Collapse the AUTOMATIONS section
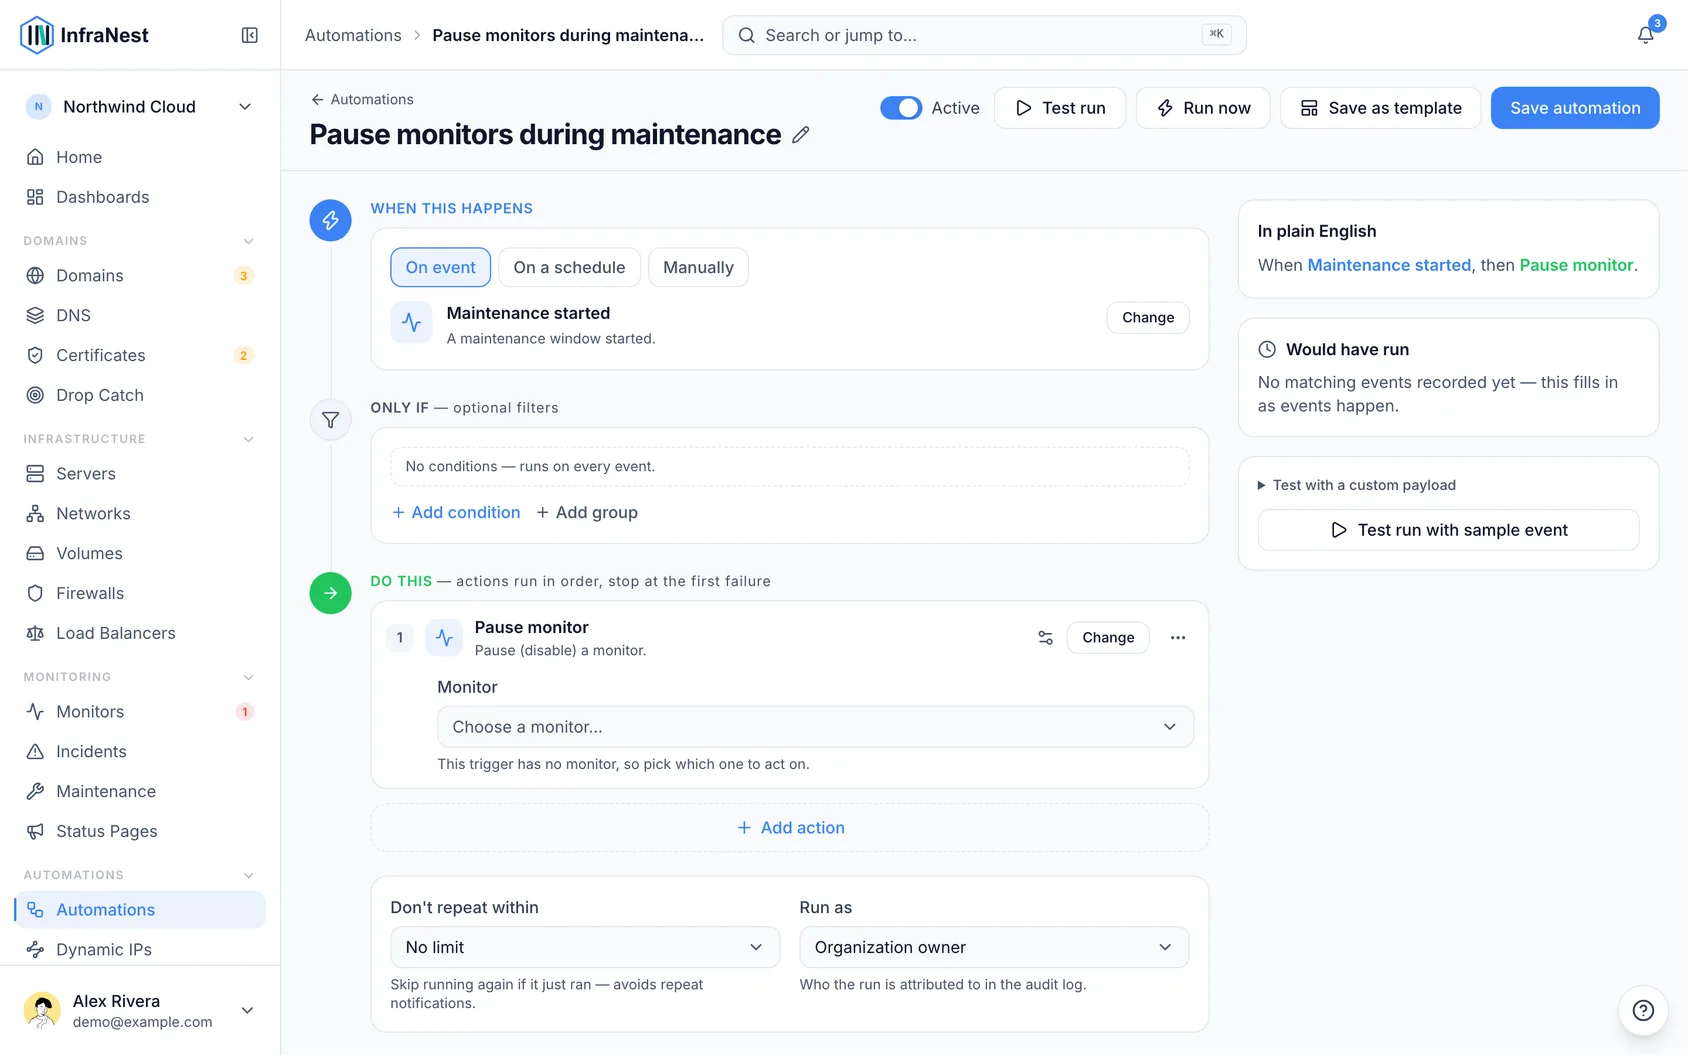 coord(248,875)
